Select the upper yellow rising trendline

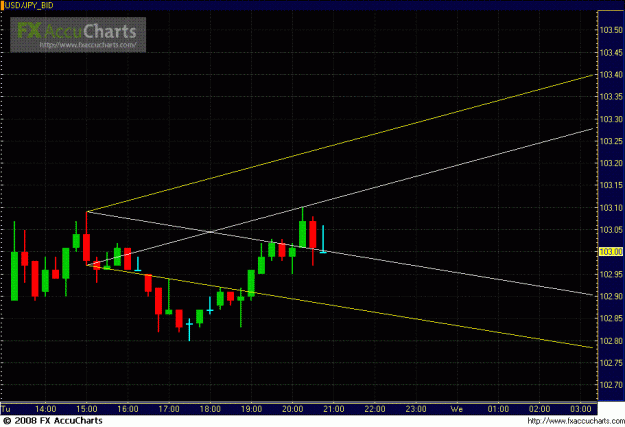[340, 143]
